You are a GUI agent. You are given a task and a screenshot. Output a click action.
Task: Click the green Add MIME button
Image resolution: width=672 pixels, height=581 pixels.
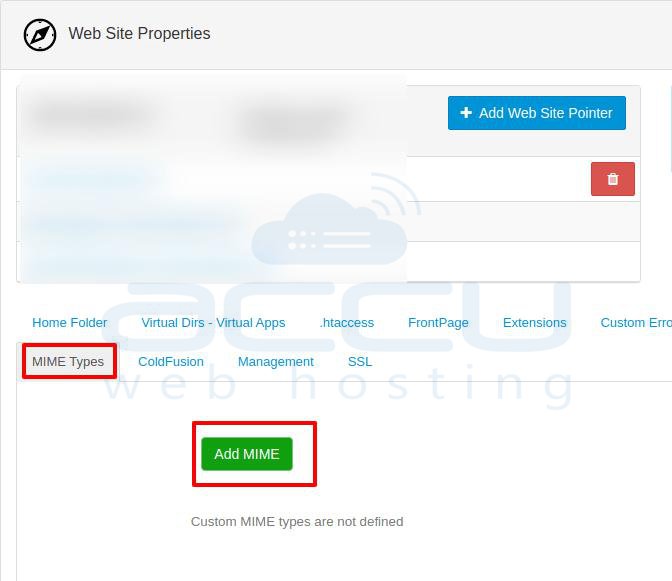pos(246,454)
